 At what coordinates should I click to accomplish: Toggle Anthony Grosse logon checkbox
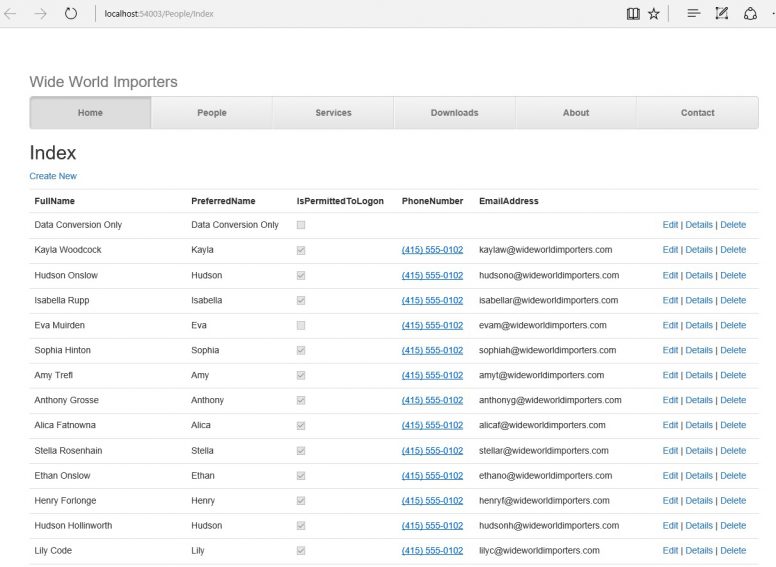(x=301, y=400)
